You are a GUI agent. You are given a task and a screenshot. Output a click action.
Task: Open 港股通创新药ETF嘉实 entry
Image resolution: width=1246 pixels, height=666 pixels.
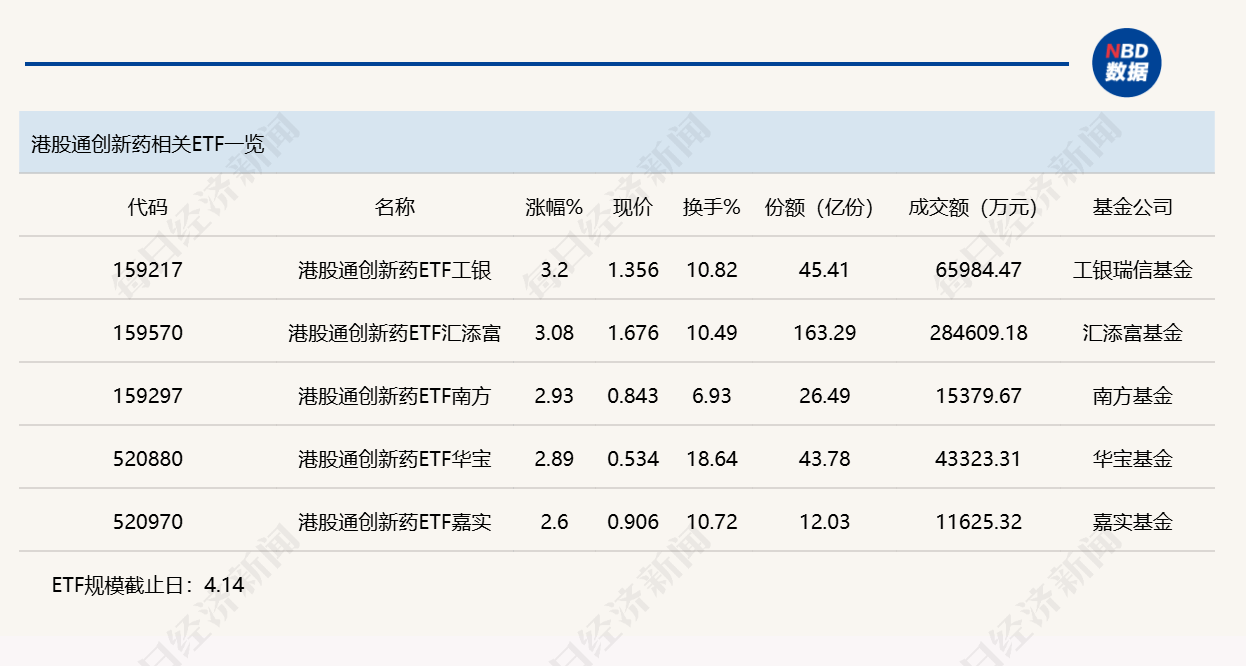[394, 522]
